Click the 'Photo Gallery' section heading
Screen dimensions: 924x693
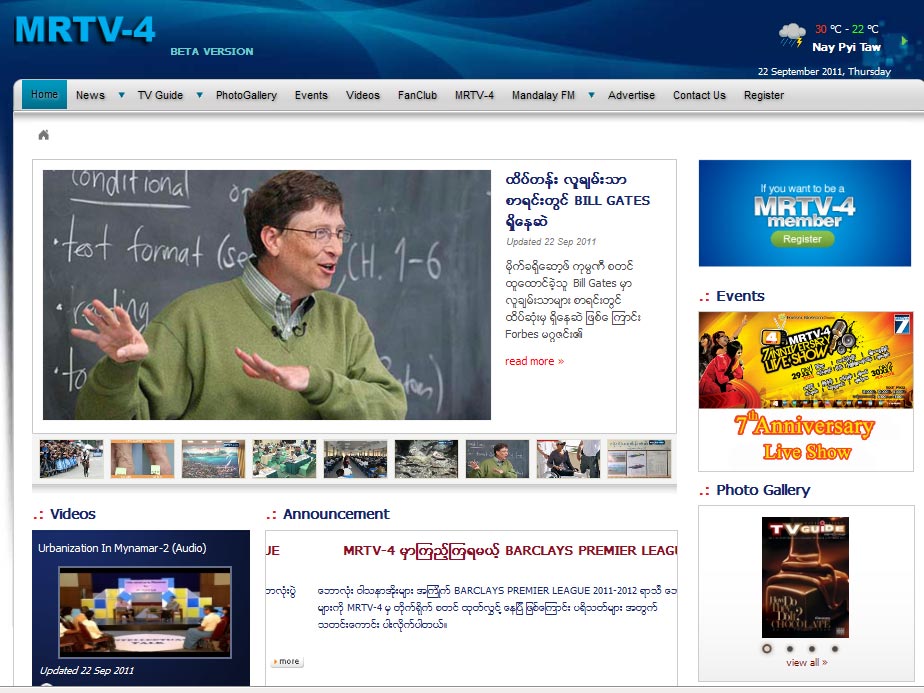click(x=763, y=490)
